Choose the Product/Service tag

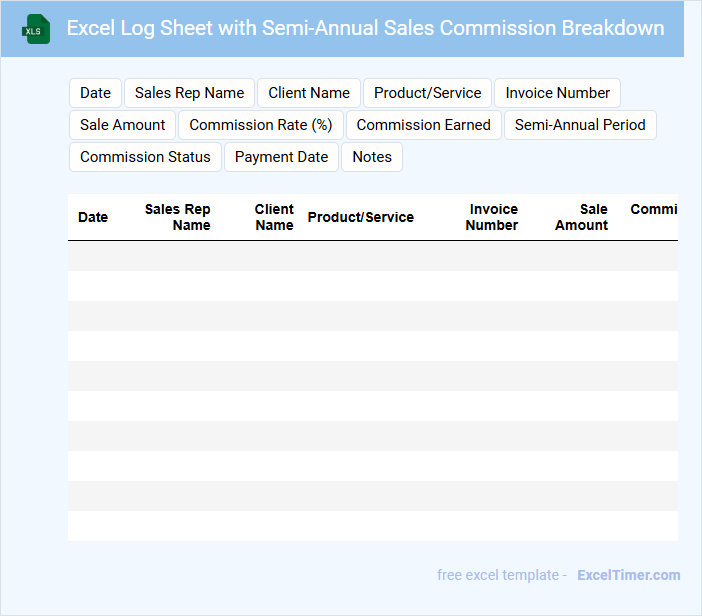pyautogui.click(x=427, y=93)
